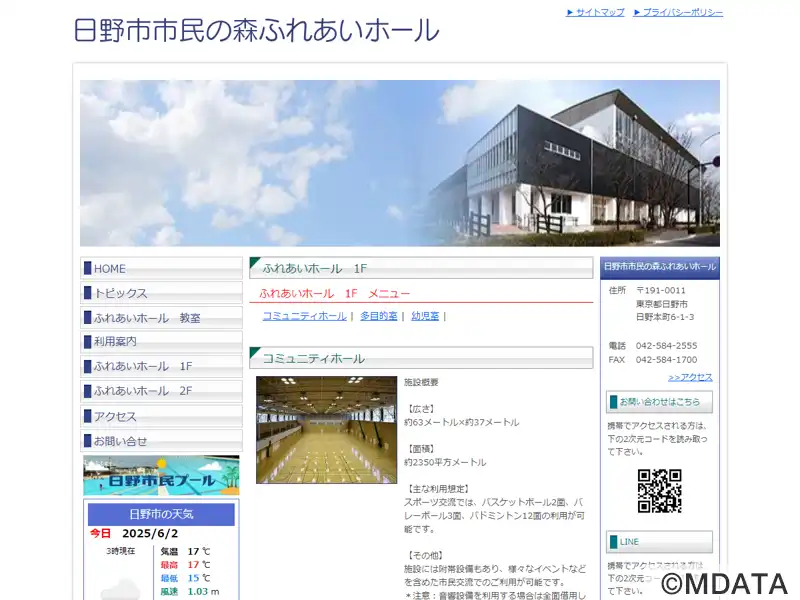Click the 約63メートル×約37メートル size text
800x600 pixels.
(x=461, y=422)
